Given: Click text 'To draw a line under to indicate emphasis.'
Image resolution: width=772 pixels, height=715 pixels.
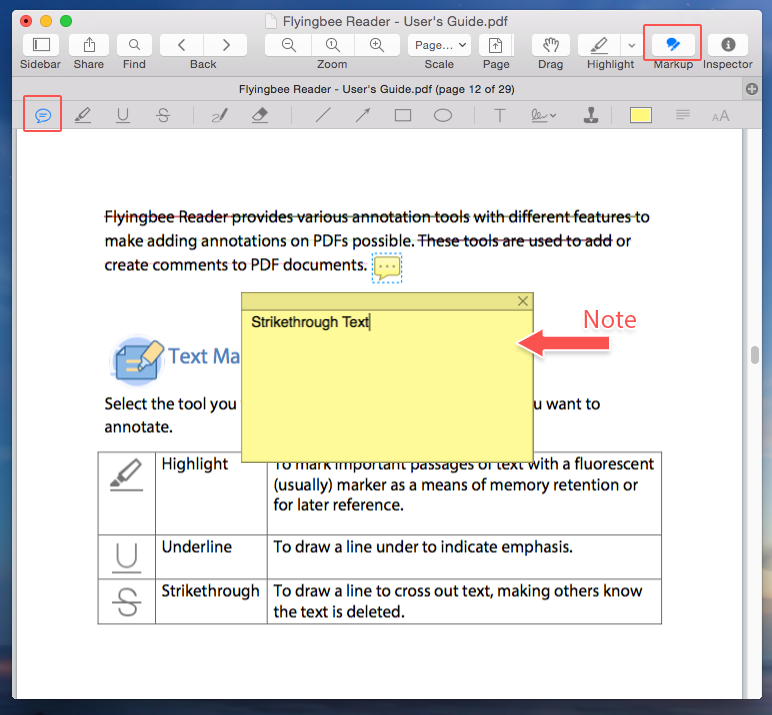Looking at the screenshot, I should pyautogui.click(x=423, y=547).
